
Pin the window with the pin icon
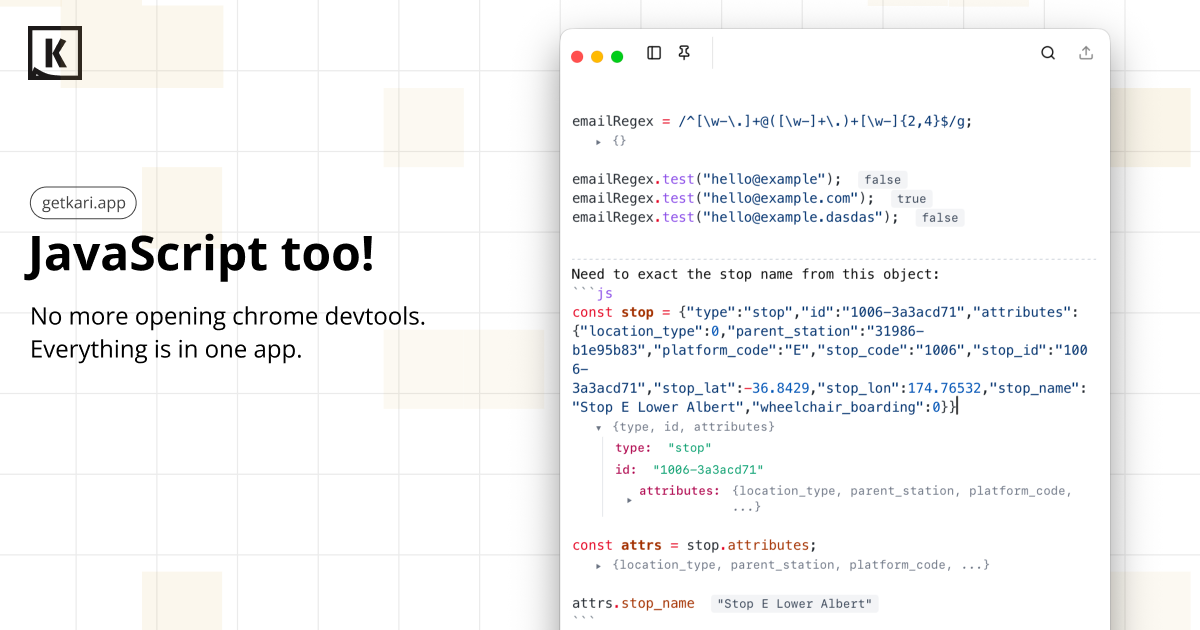point(684,53)
